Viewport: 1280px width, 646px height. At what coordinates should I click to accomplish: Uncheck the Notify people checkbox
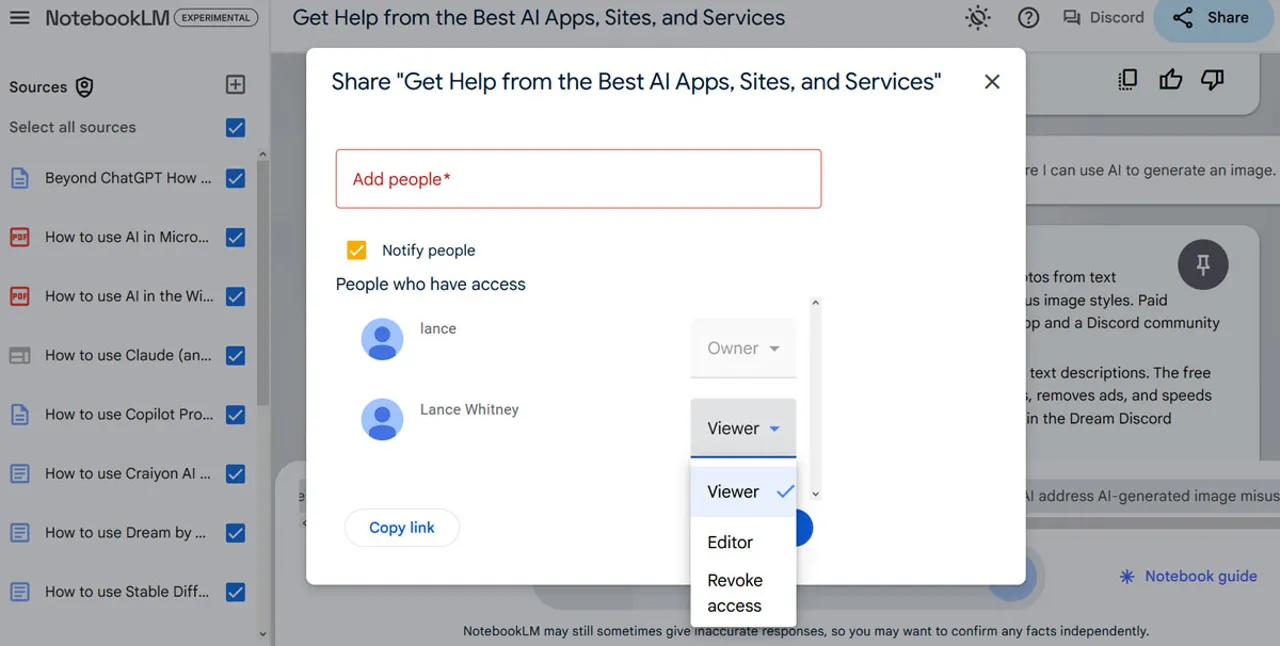[356, 250]
